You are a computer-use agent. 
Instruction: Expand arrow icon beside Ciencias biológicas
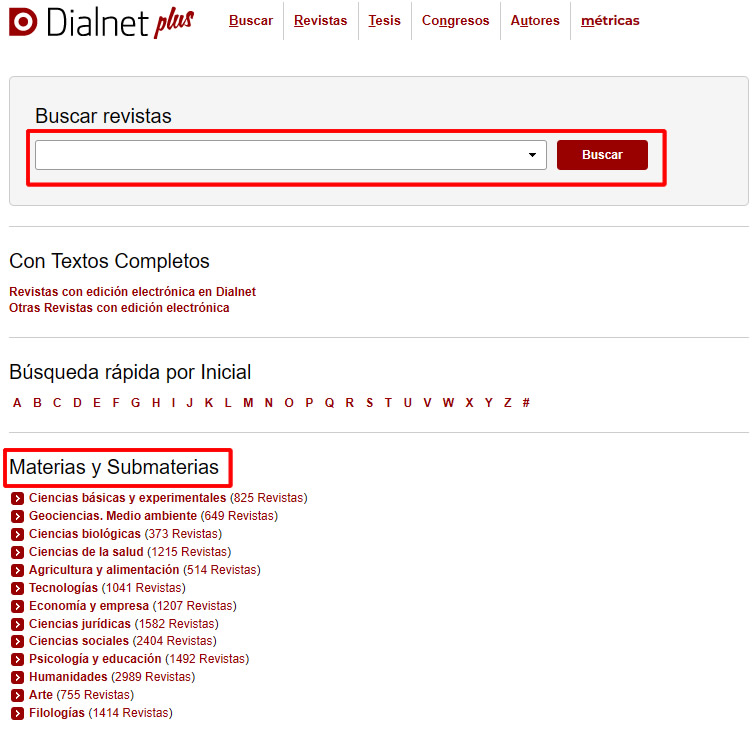click(x=17, y=534)
